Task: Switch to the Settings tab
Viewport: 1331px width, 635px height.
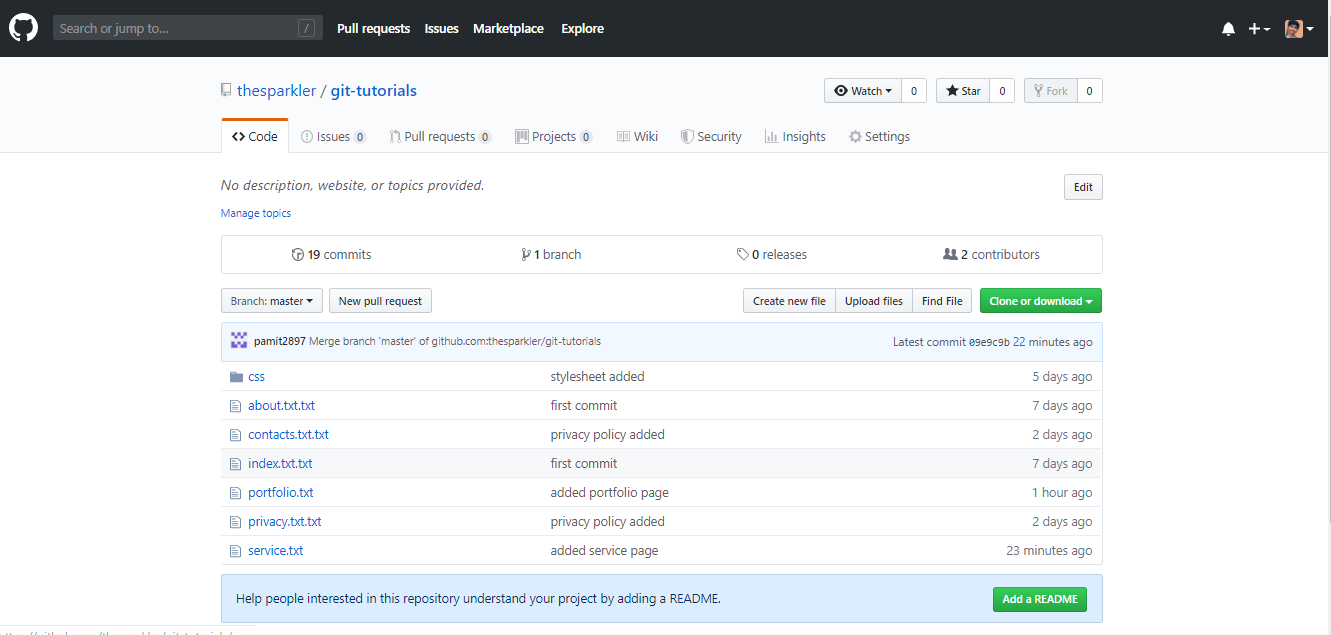Action: 879,136
